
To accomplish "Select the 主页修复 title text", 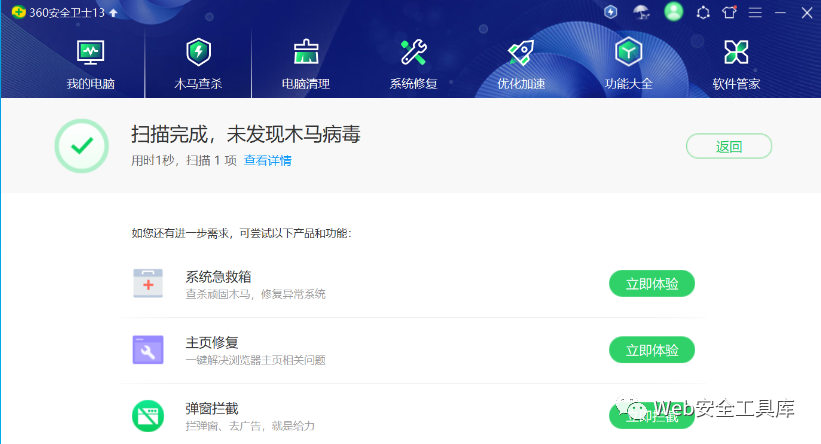I will click(x=212, y=342).
